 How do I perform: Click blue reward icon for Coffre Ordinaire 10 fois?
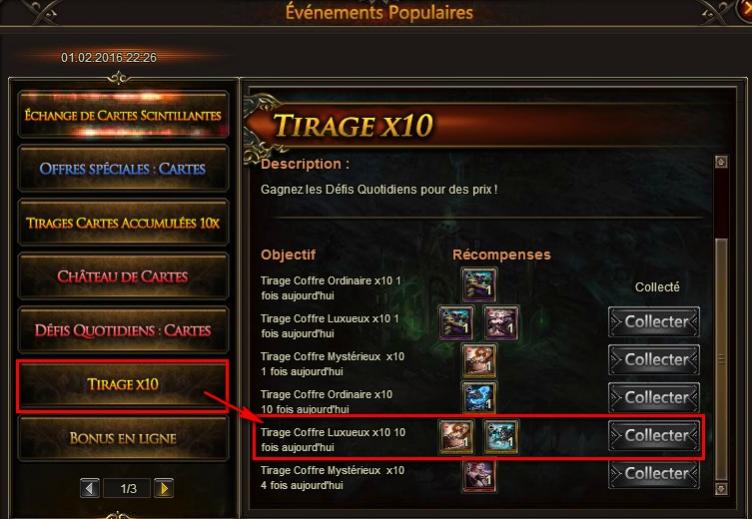[479, 398]
